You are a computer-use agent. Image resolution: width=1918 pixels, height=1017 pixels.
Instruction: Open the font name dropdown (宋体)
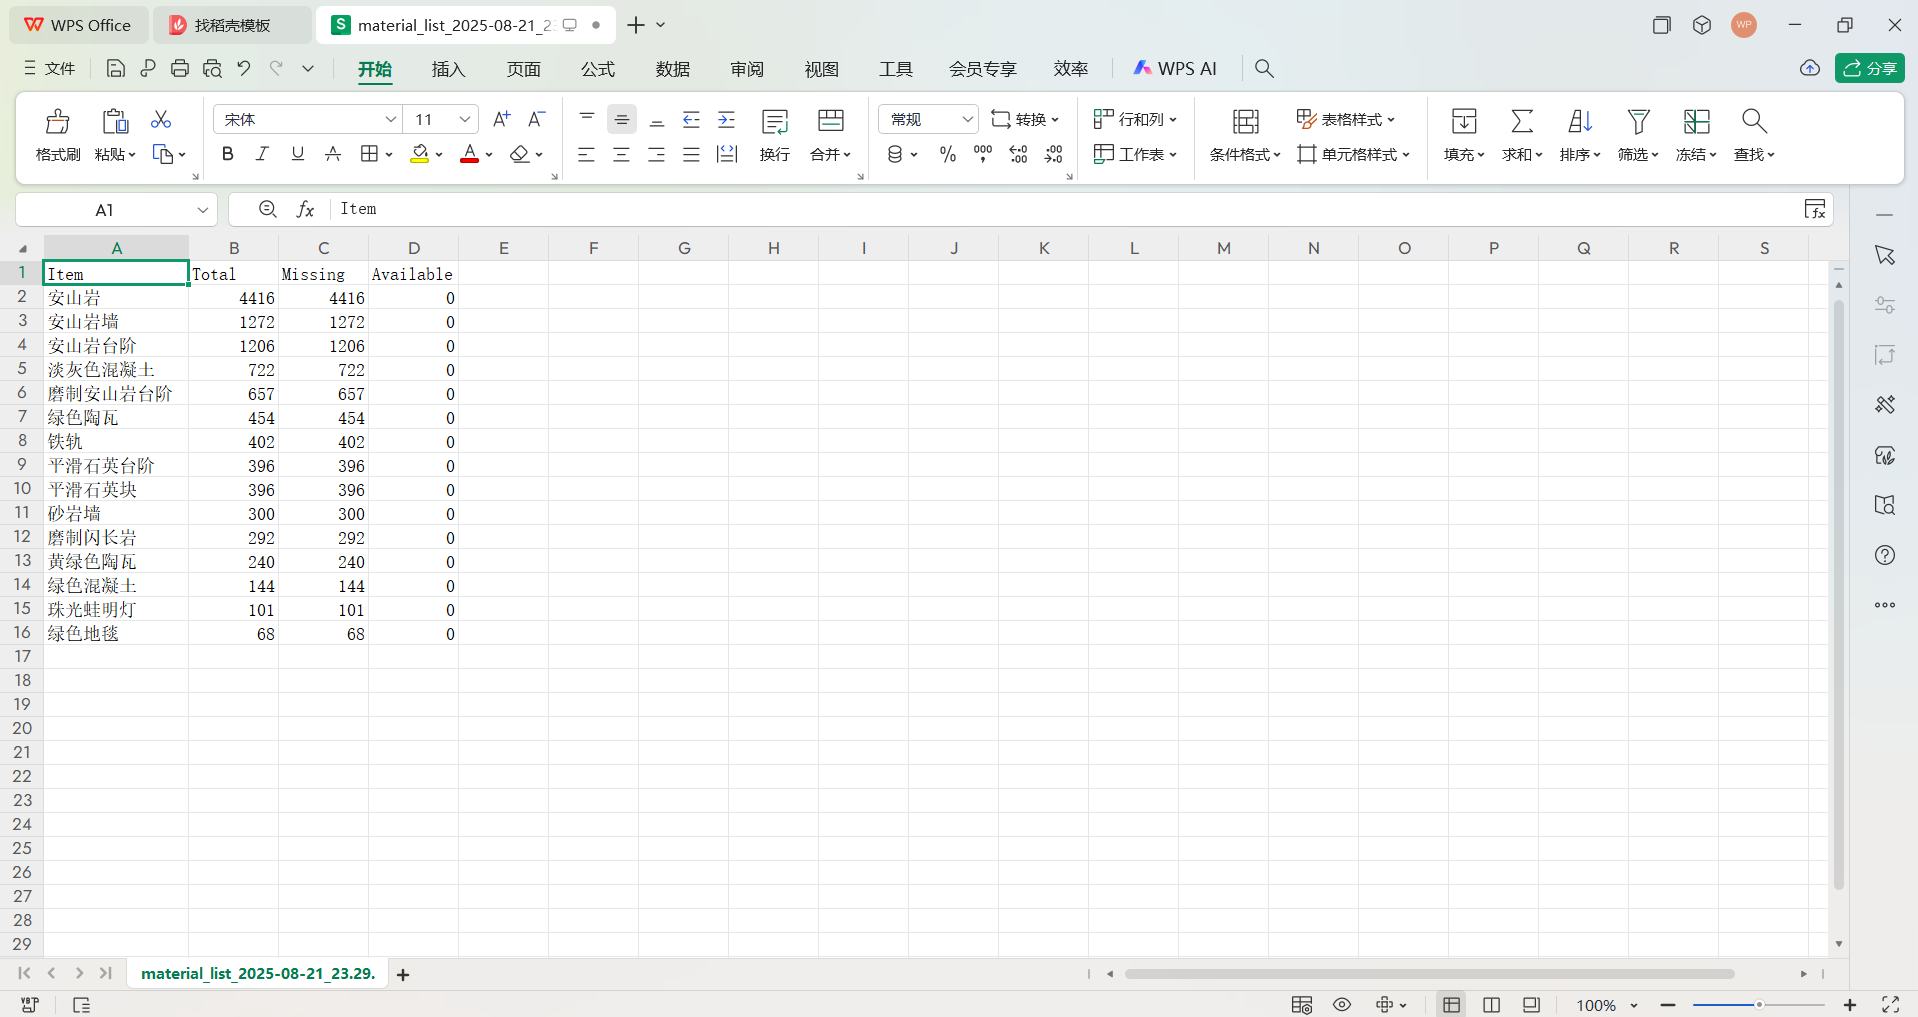click(x=391, y=119)
